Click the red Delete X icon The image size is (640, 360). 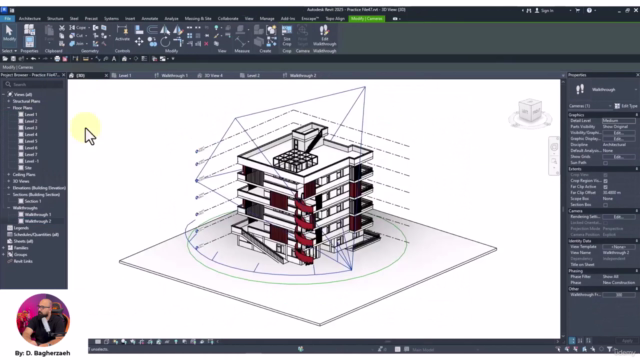tap(207, 44)
